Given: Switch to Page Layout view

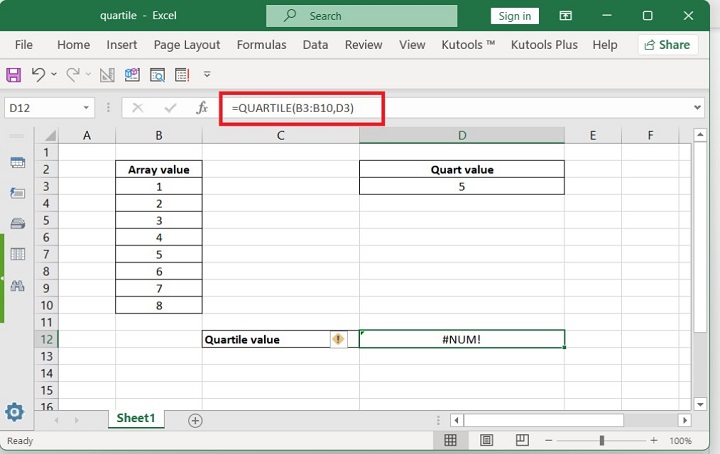Looking at the screenshot, I should coord(486,440).
